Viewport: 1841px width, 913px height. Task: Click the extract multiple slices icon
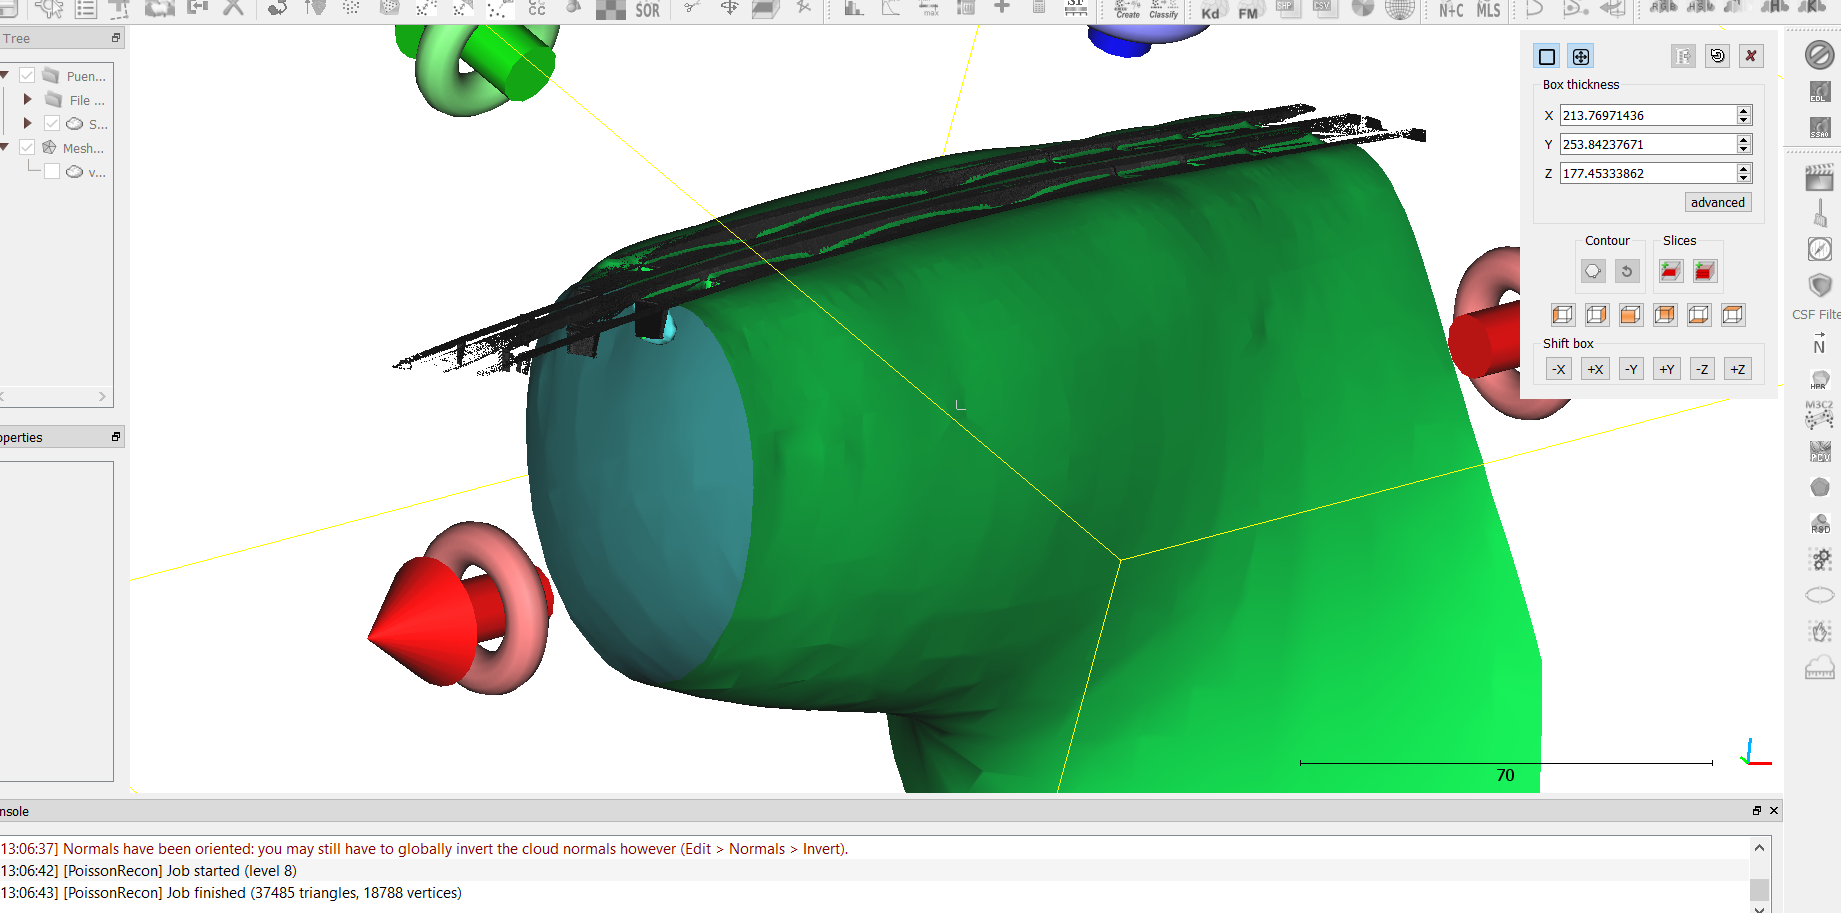click(x=1705, y=271)
